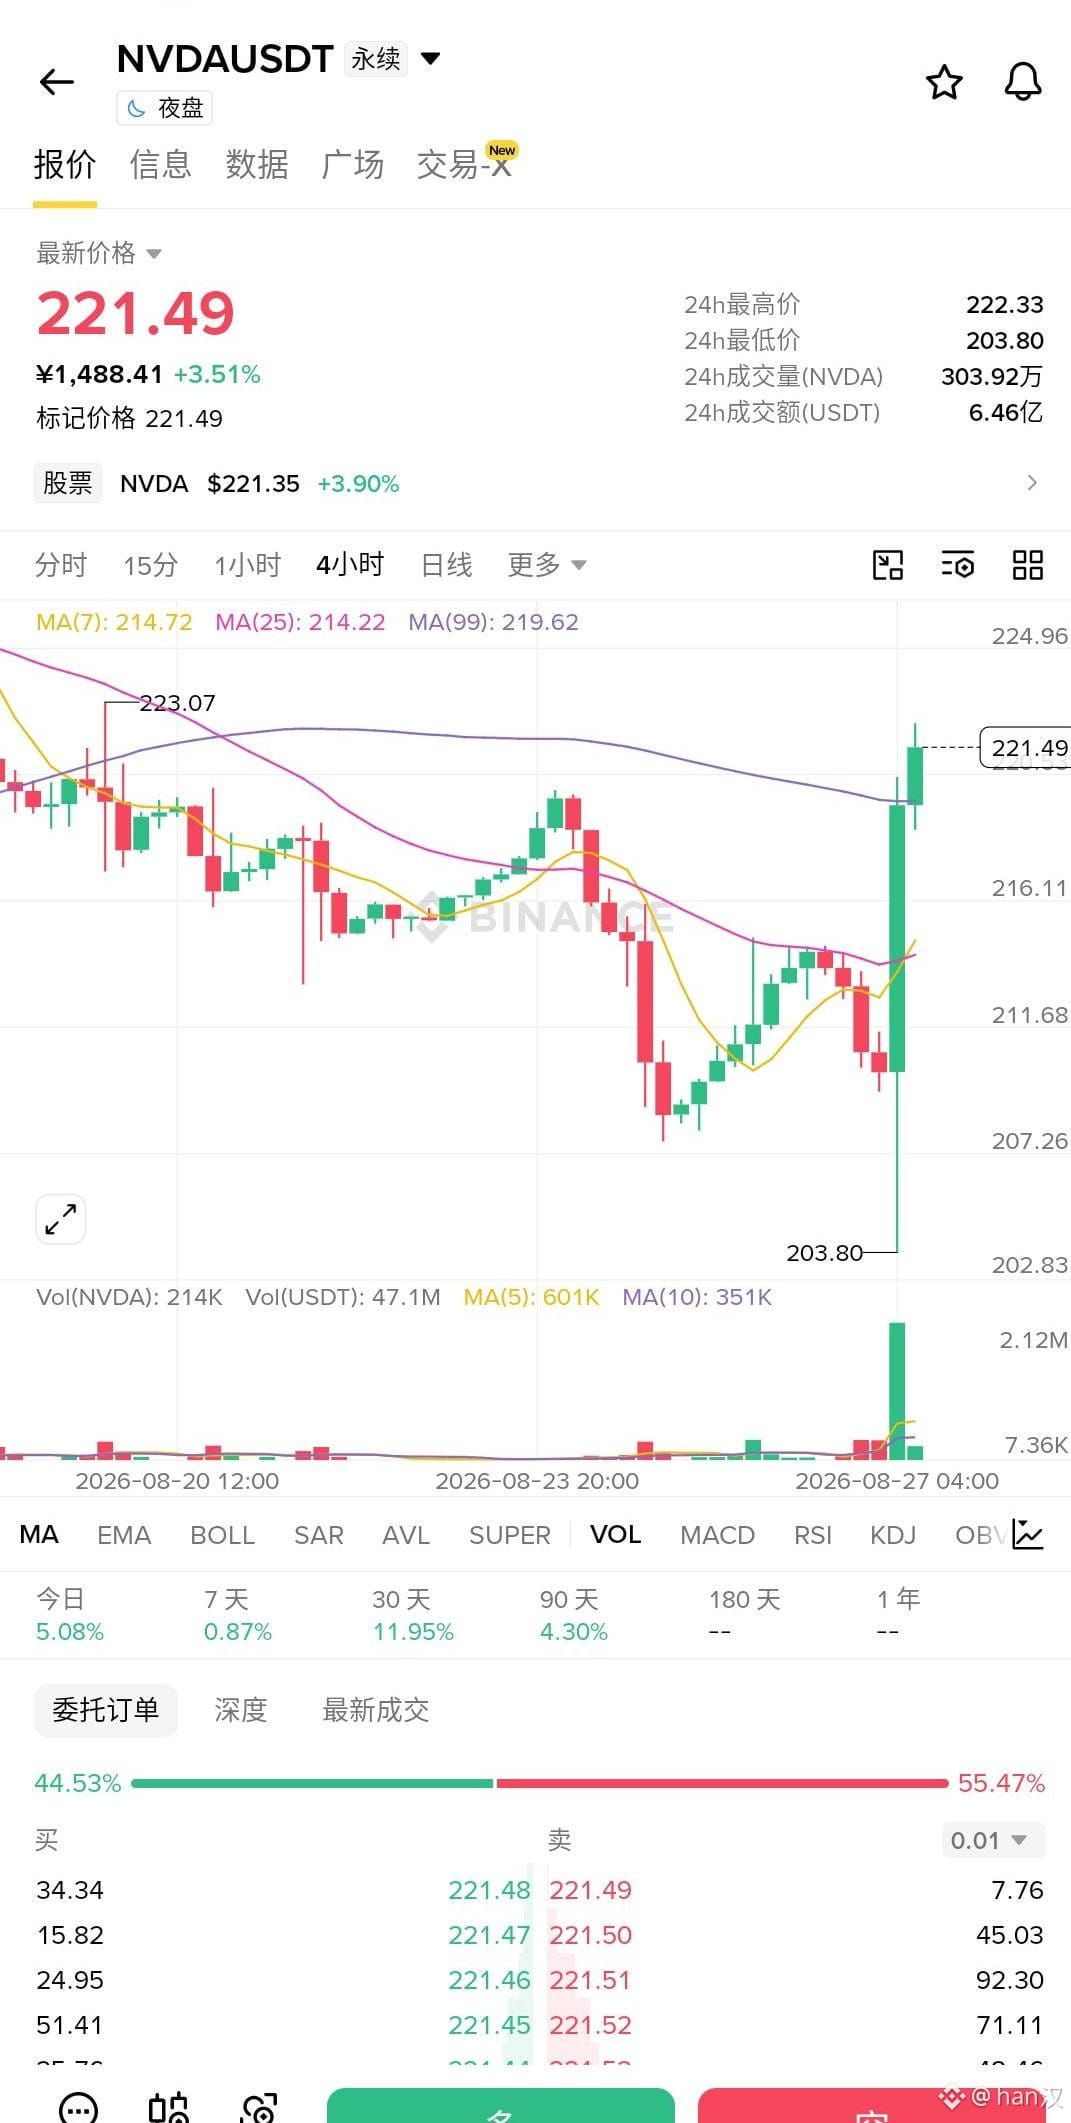This screenshot has width=1071, height=2123.
Task: Tap the current price label 221.49 on chart axis
Action: pyautogui.click(x=1025, y=748)
